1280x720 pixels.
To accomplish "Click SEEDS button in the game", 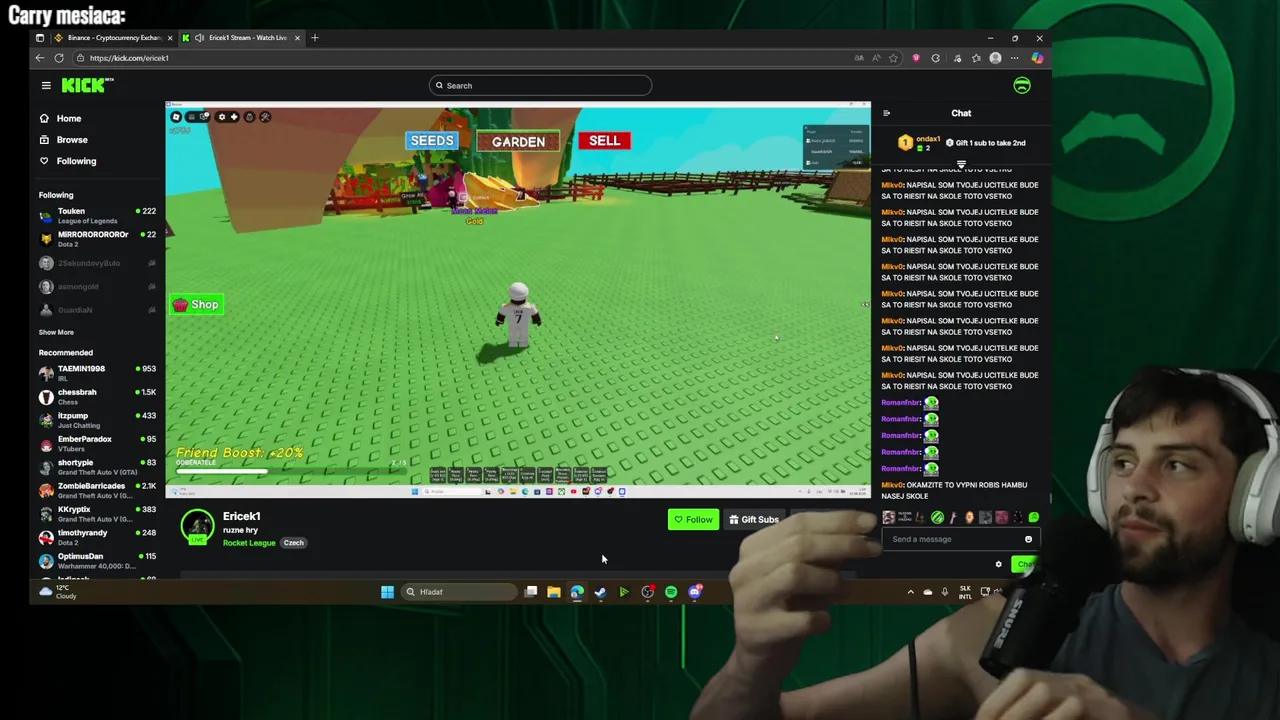I will click(x=432, y=141).
